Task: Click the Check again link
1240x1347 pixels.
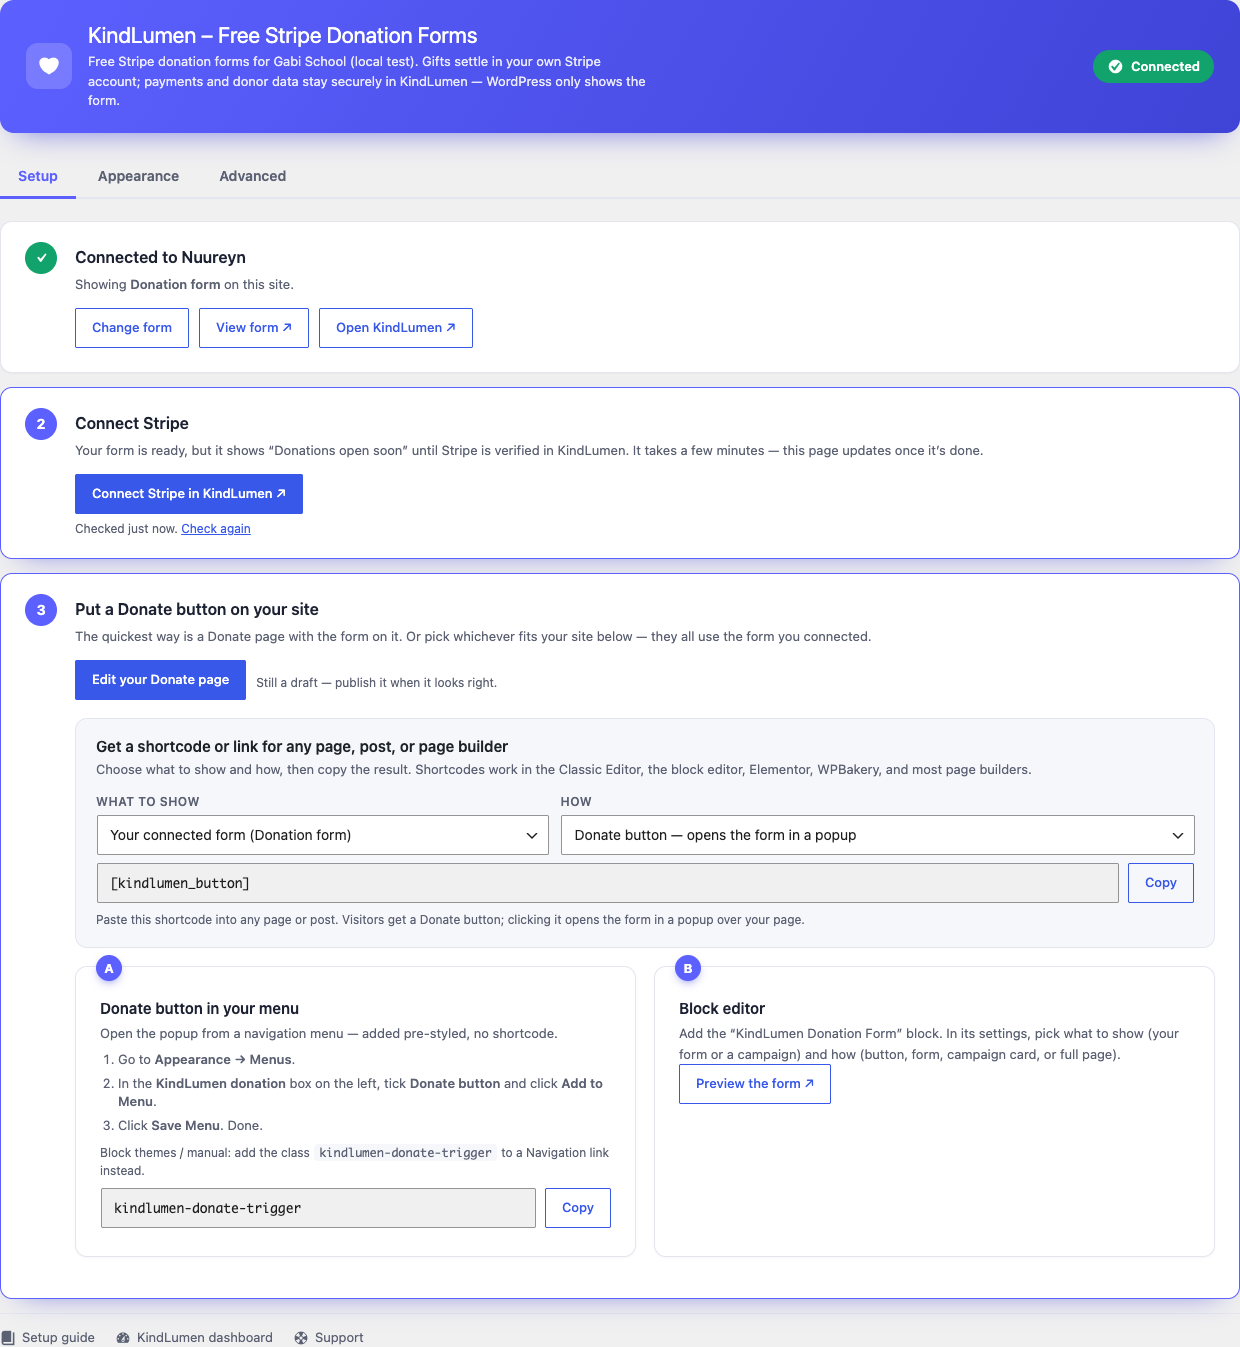Action: (x=216, y=529)
